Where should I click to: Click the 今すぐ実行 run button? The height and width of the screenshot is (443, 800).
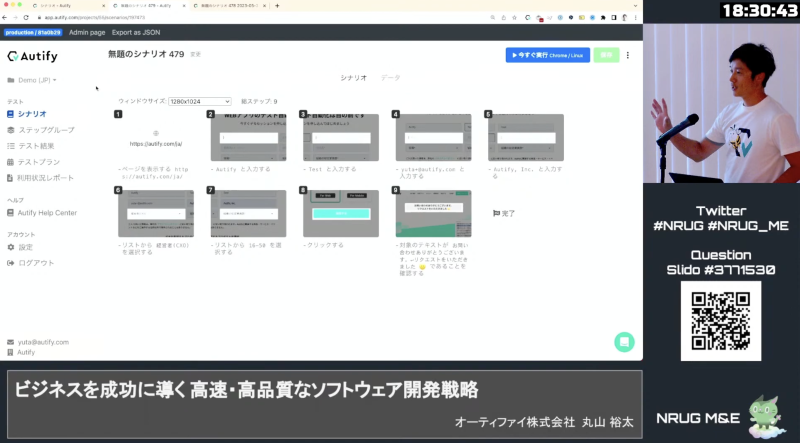(547, 56)
